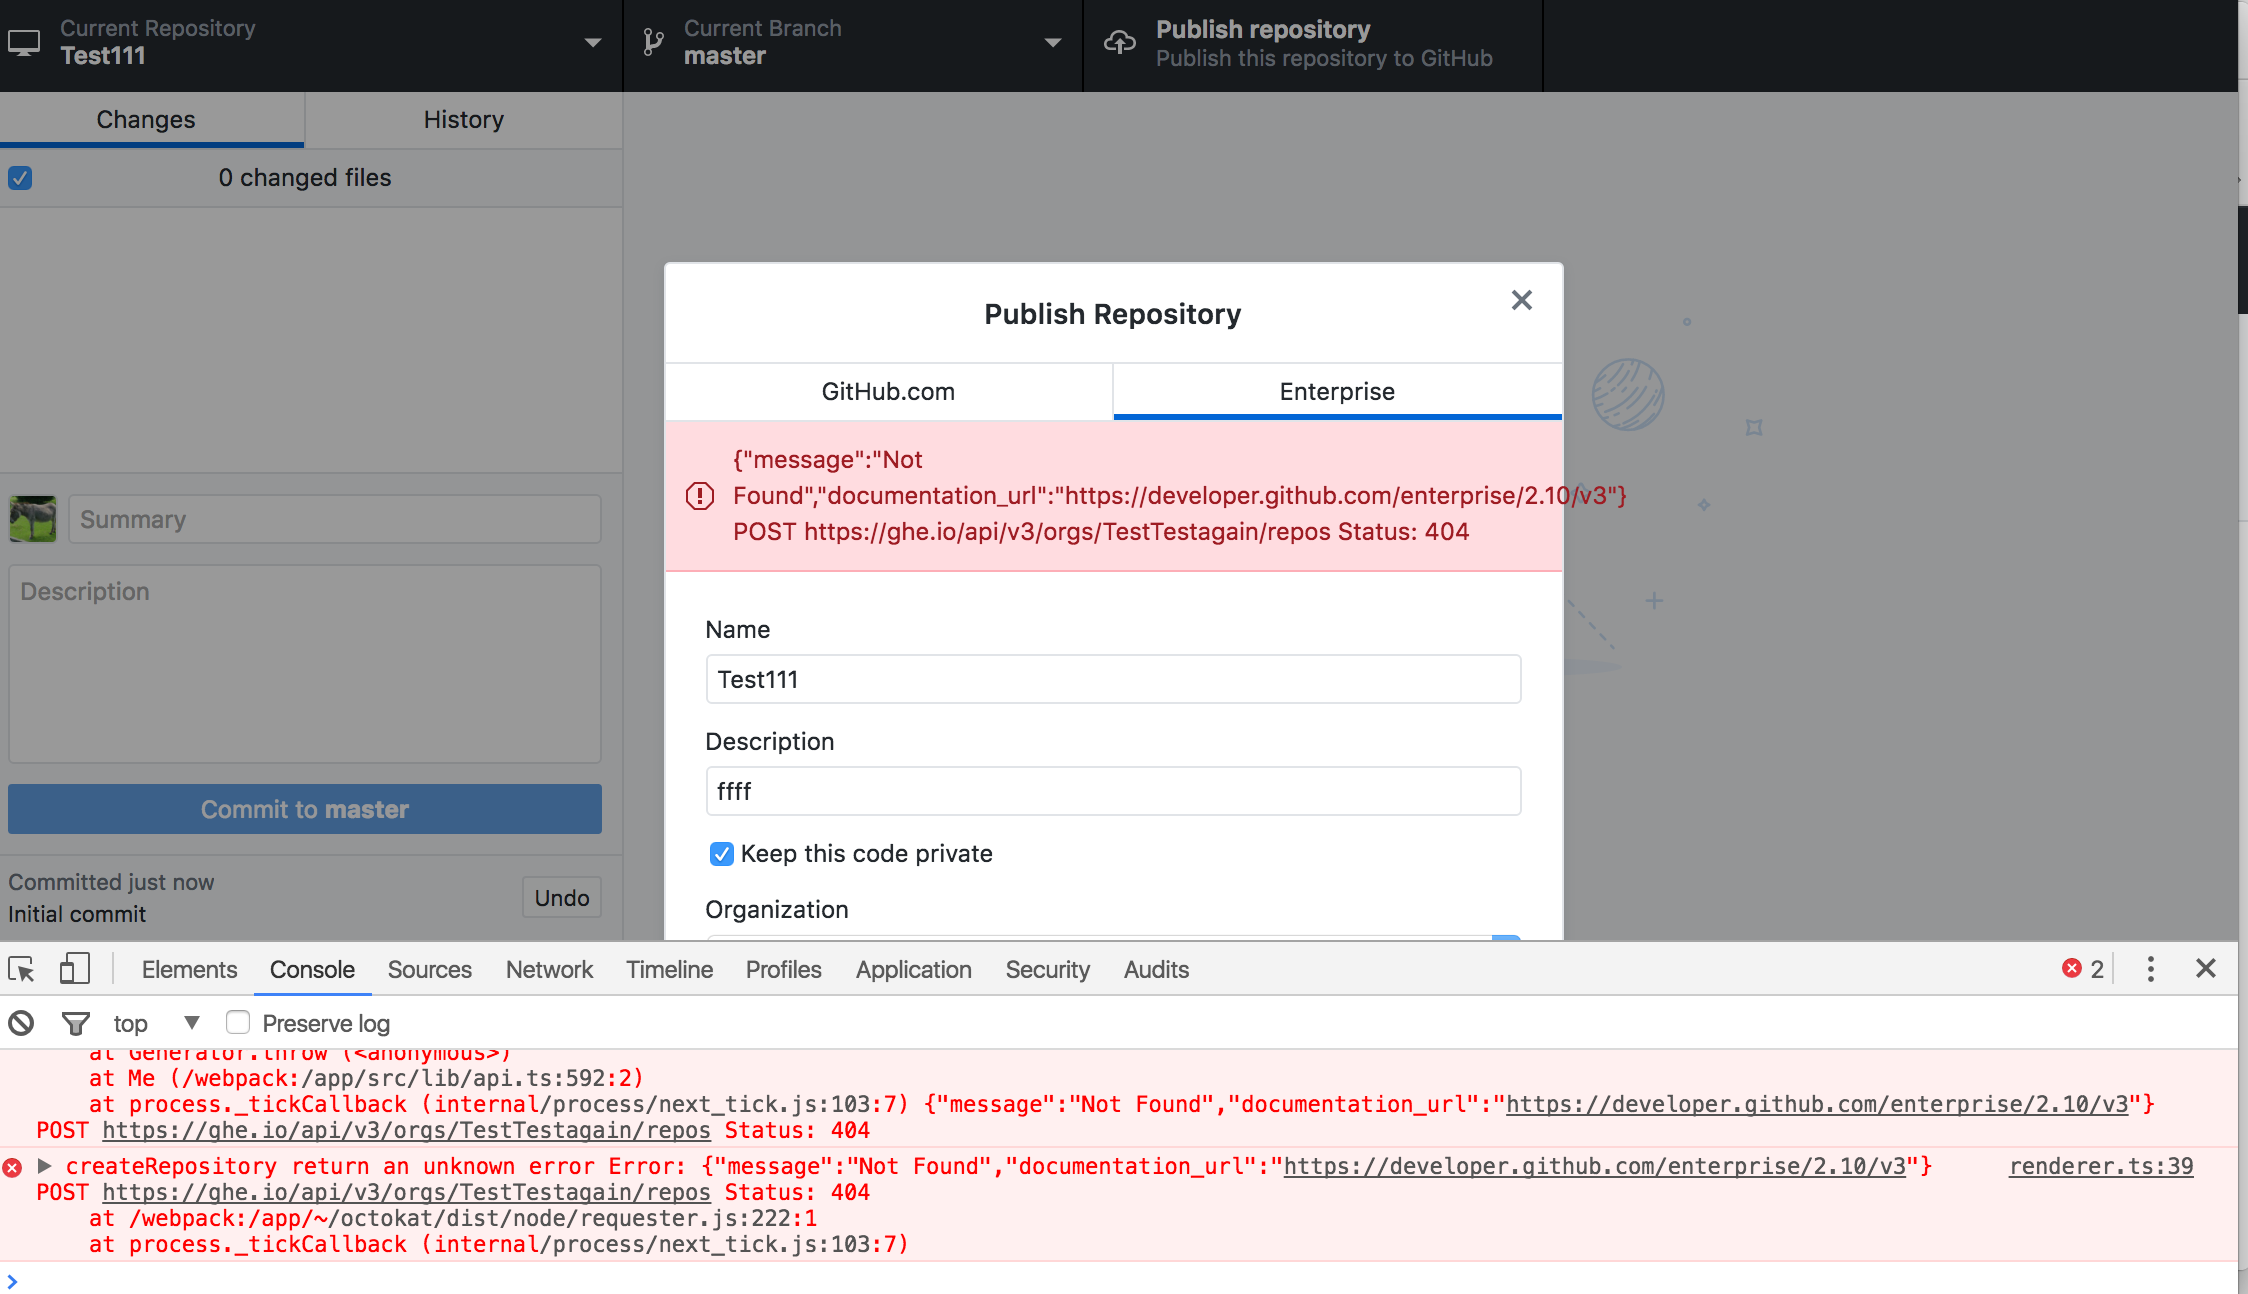The image size is (2248, 1294).
Task: Toggle the Keep this code private checkbox
Action: pyautogui.click(x=721, y=854)
